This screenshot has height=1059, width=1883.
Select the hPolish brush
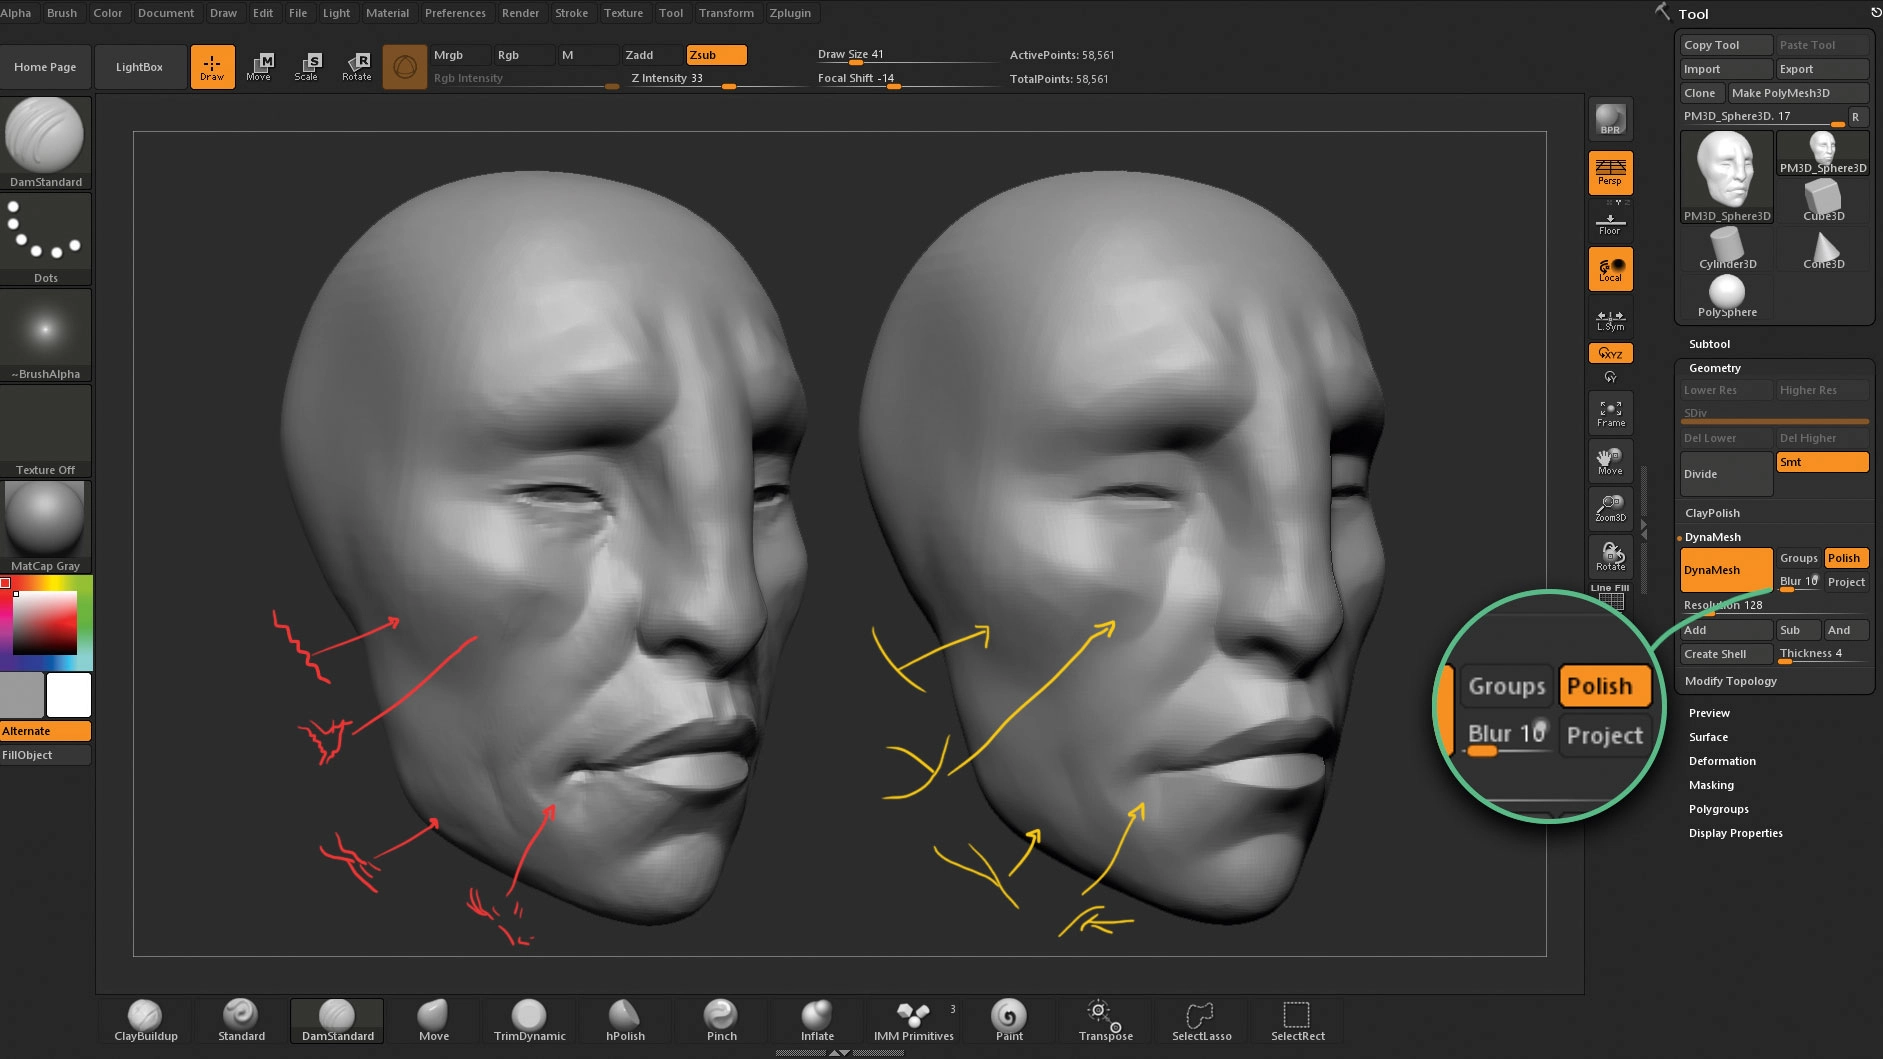coord(625,1021)
